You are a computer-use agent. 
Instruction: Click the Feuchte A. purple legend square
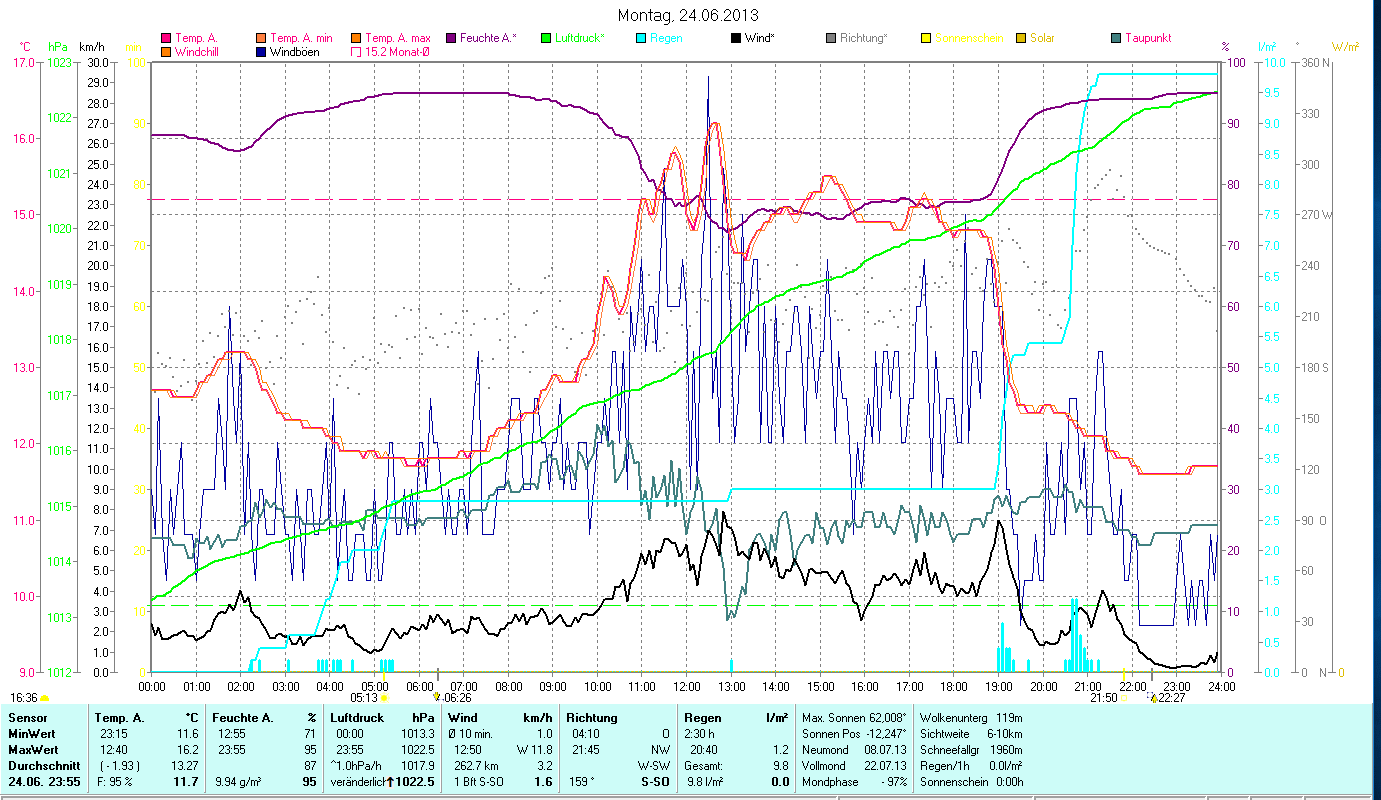(451, 39)
